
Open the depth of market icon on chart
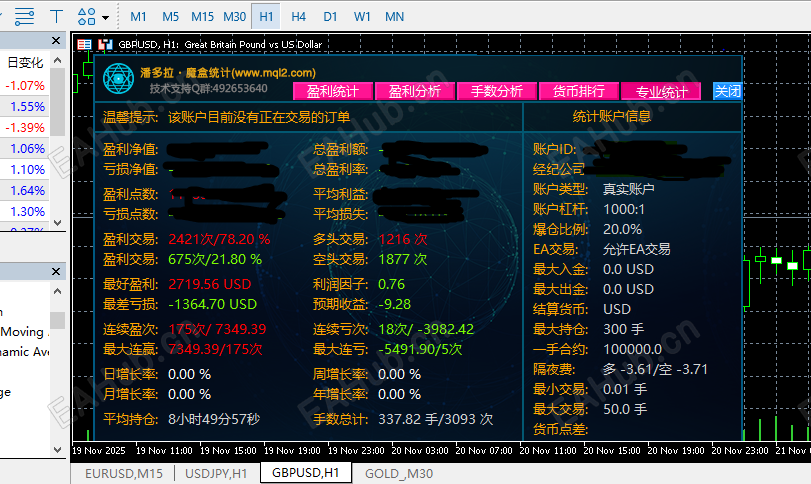point(105,44)
